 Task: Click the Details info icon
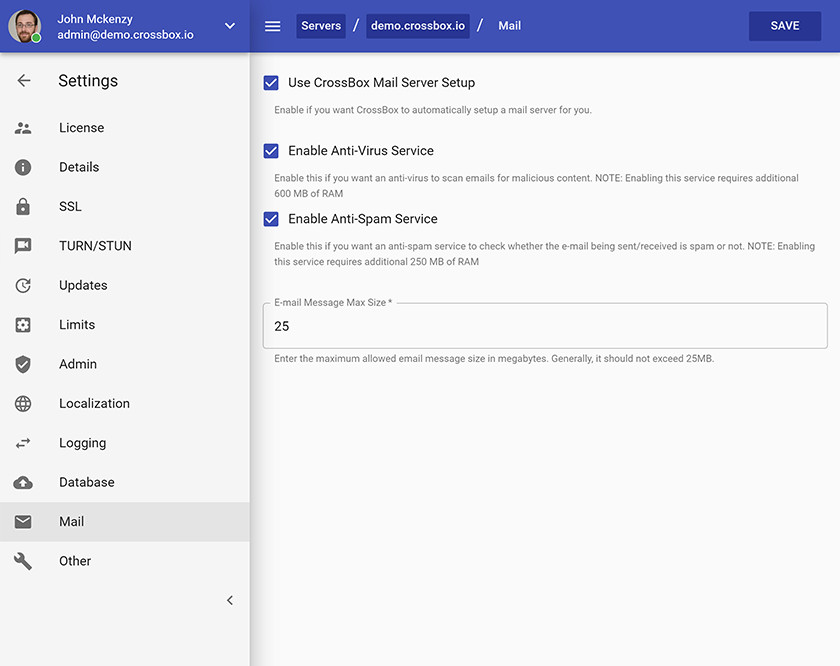click(23, 167)
